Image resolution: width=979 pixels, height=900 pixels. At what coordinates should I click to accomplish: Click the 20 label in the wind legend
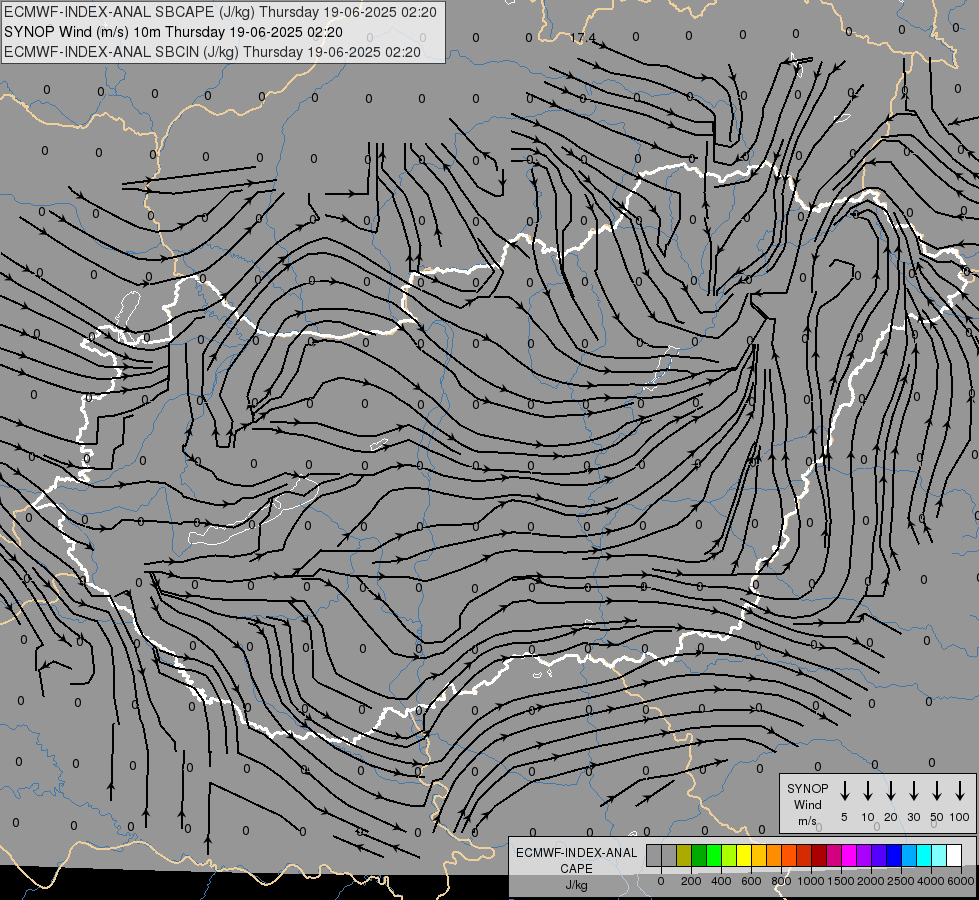pos(891,817)
